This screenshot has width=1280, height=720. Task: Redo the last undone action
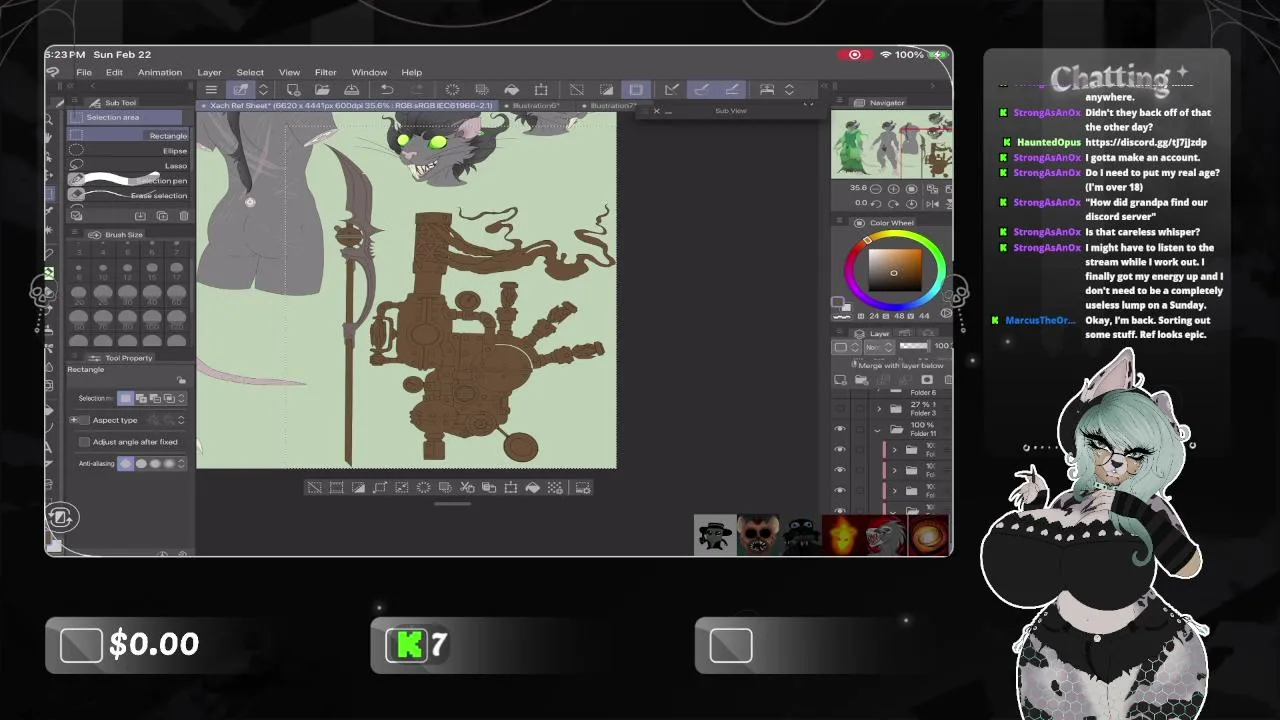click(x=415, y=90)
